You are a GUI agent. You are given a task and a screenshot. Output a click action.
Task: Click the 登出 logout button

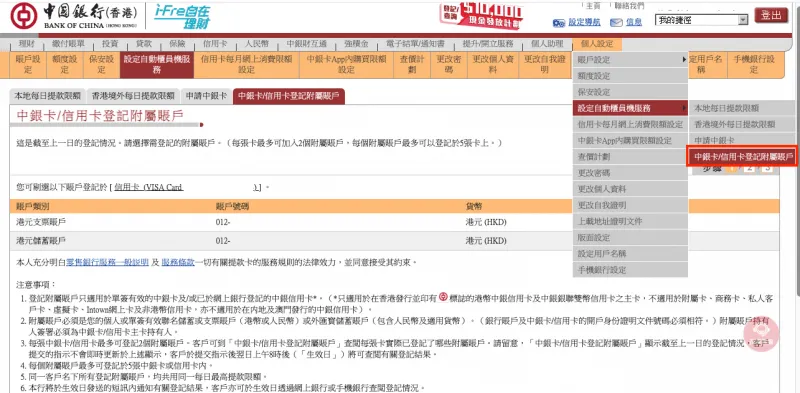click(771, 15)
